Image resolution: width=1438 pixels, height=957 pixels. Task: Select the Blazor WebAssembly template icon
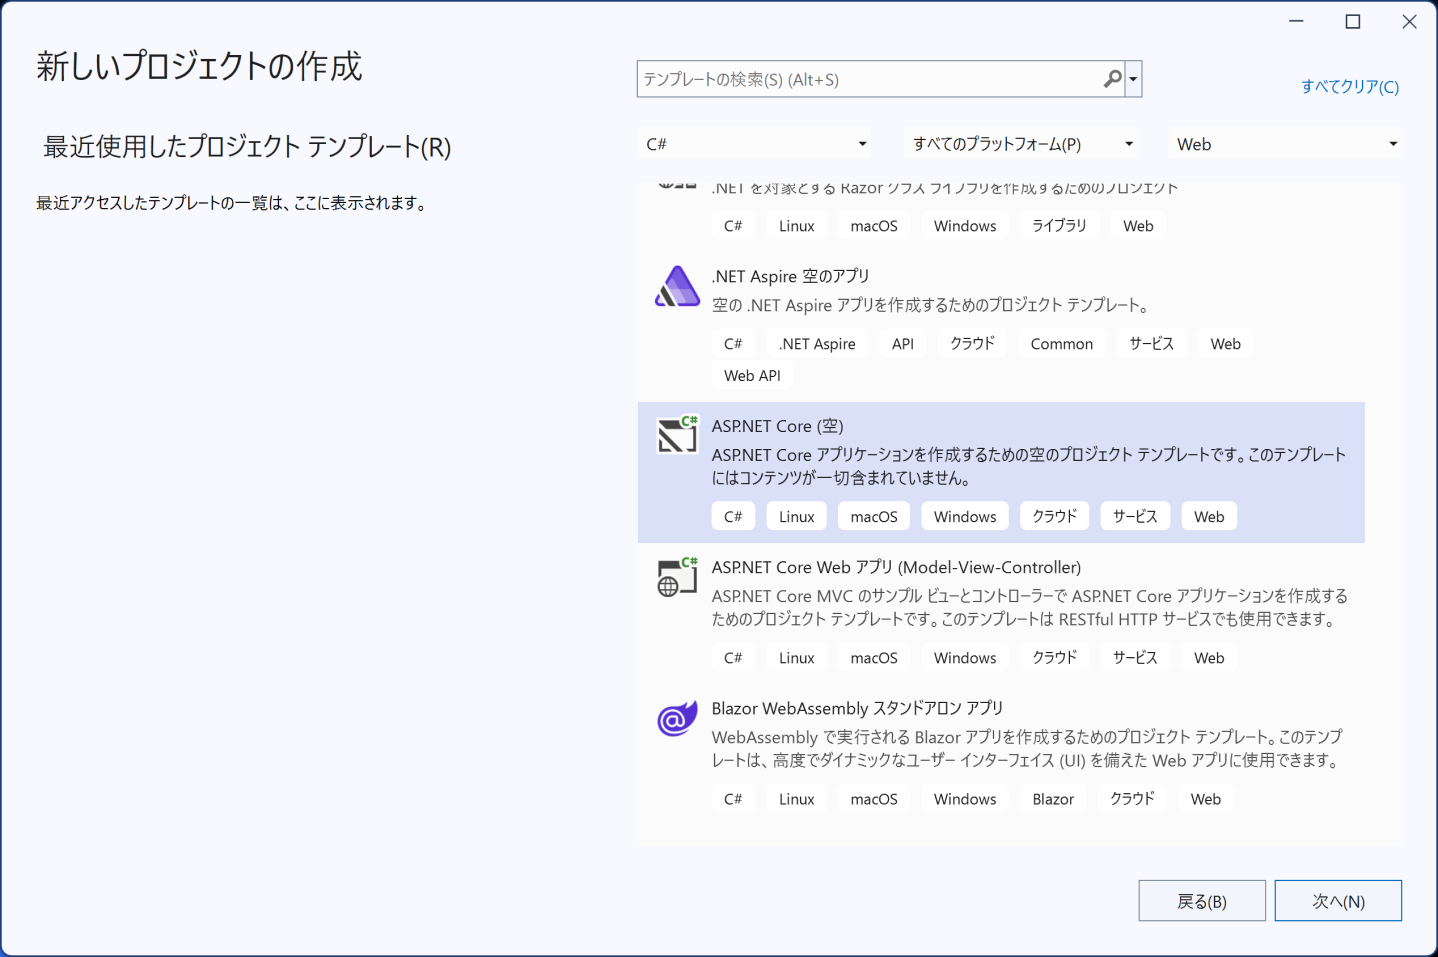[x=677, y=718]
